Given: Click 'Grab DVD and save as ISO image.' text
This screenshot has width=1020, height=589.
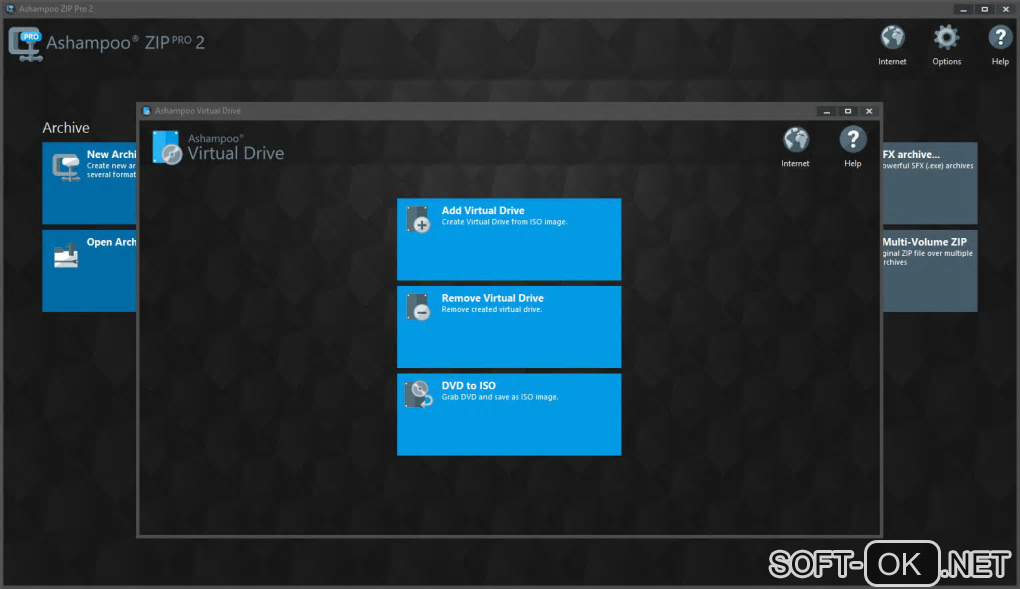Looking at the screenshot, I should pos(500,397).
